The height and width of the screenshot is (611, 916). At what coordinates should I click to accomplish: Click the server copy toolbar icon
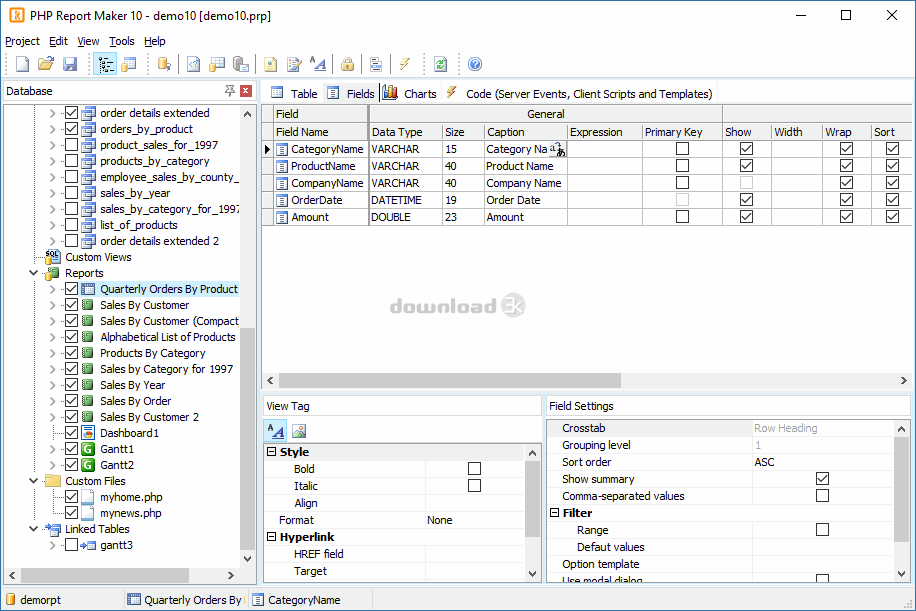point(241,64)
